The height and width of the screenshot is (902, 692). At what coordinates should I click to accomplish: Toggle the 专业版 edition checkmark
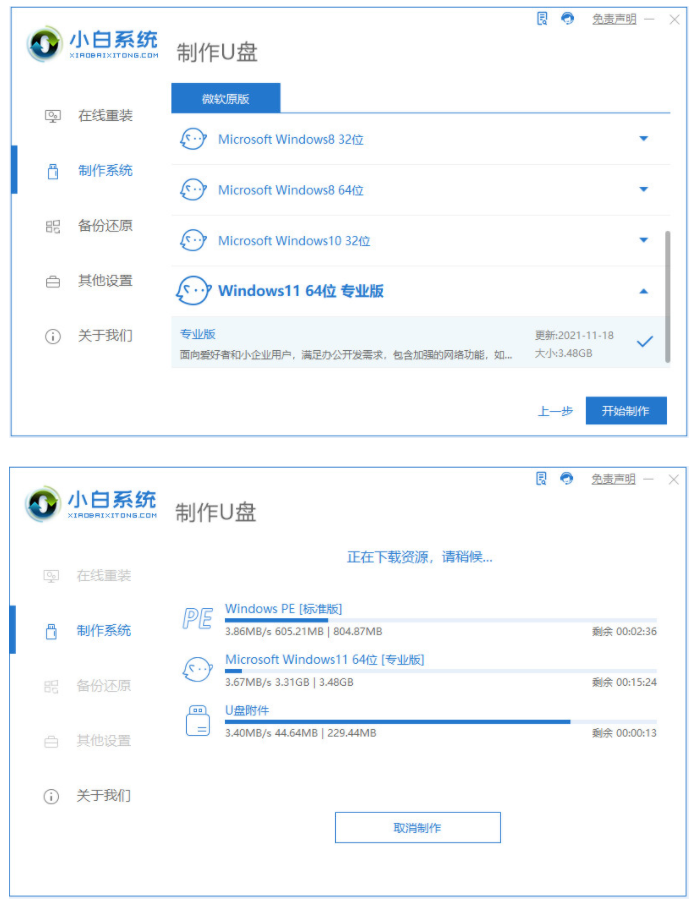(645, 341)
